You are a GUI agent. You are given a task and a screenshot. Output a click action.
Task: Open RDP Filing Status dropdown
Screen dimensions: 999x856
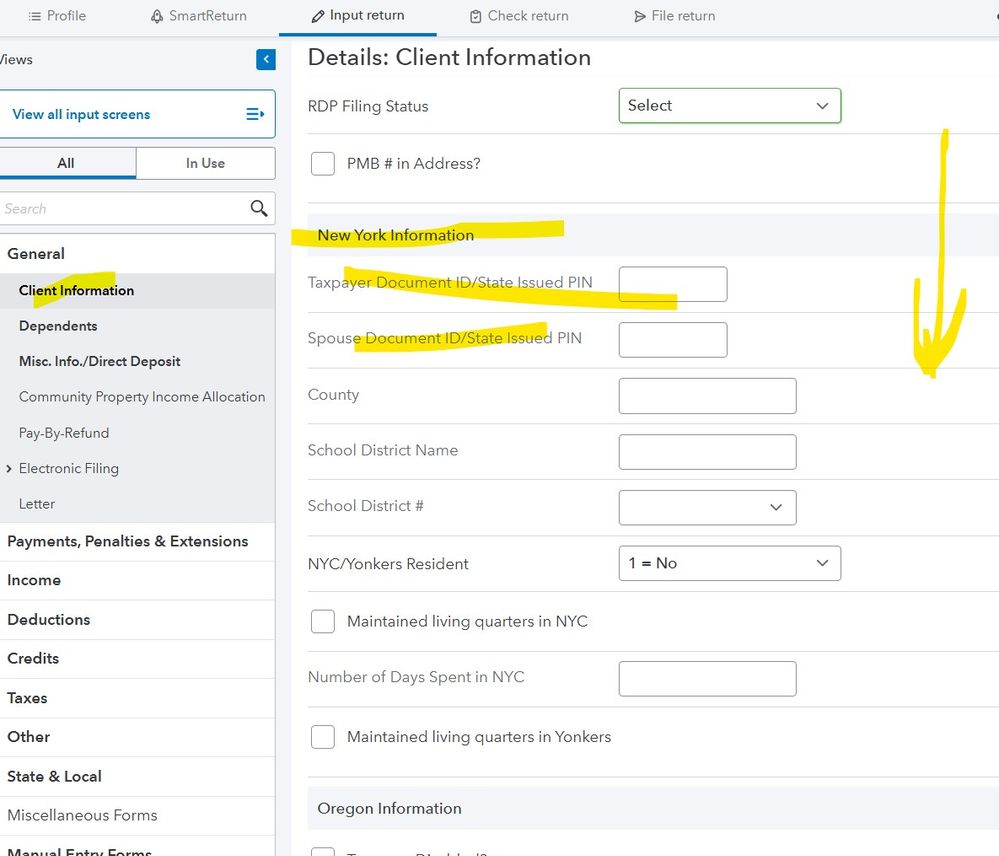click(x=729, y=106)
